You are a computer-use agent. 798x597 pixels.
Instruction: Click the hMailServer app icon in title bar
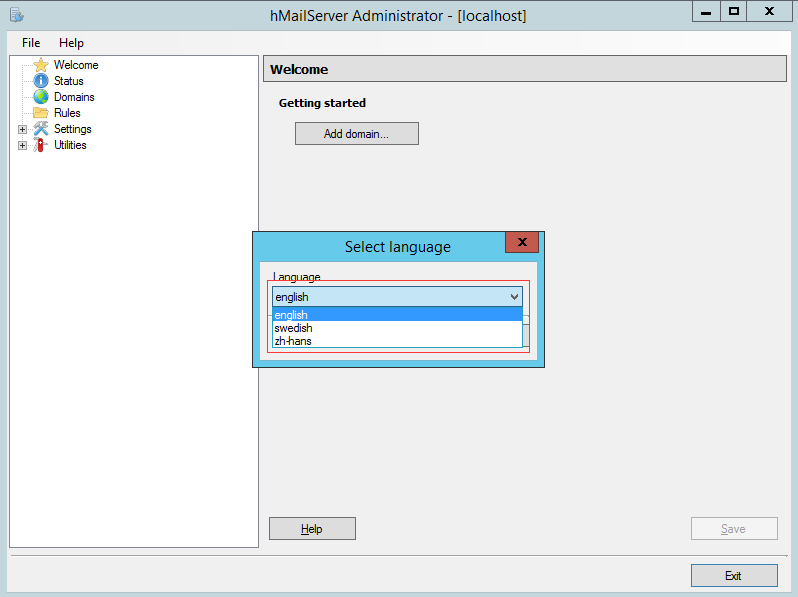16,15
